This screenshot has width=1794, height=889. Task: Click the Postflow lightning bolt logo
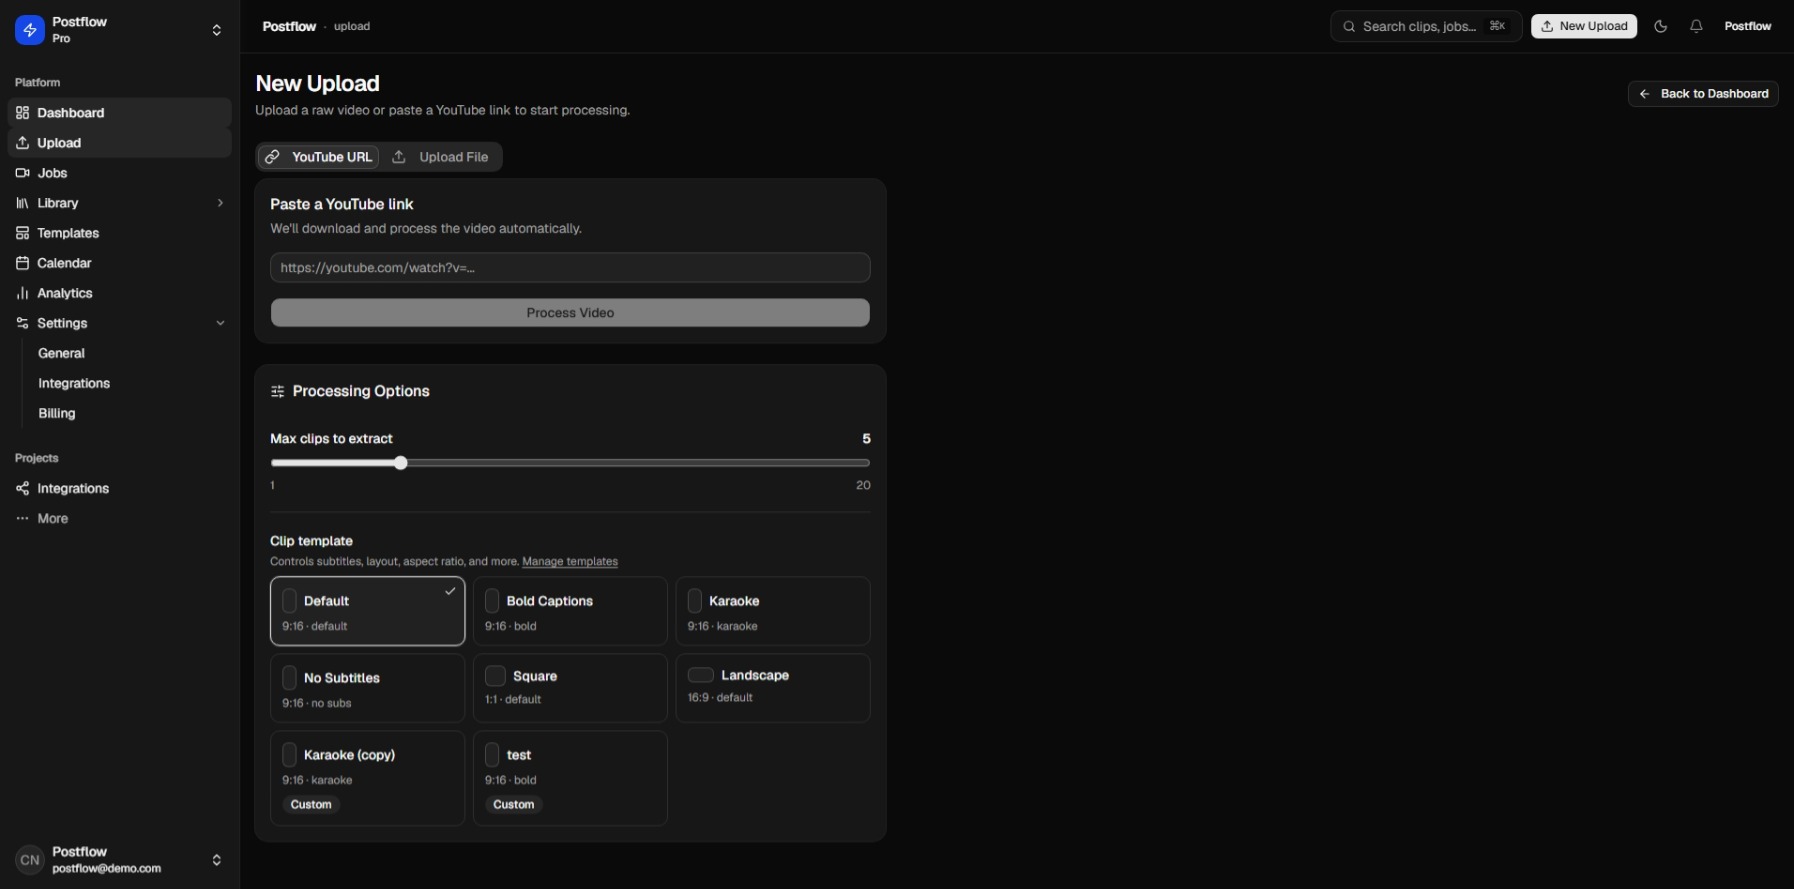[x=30, y=30]
